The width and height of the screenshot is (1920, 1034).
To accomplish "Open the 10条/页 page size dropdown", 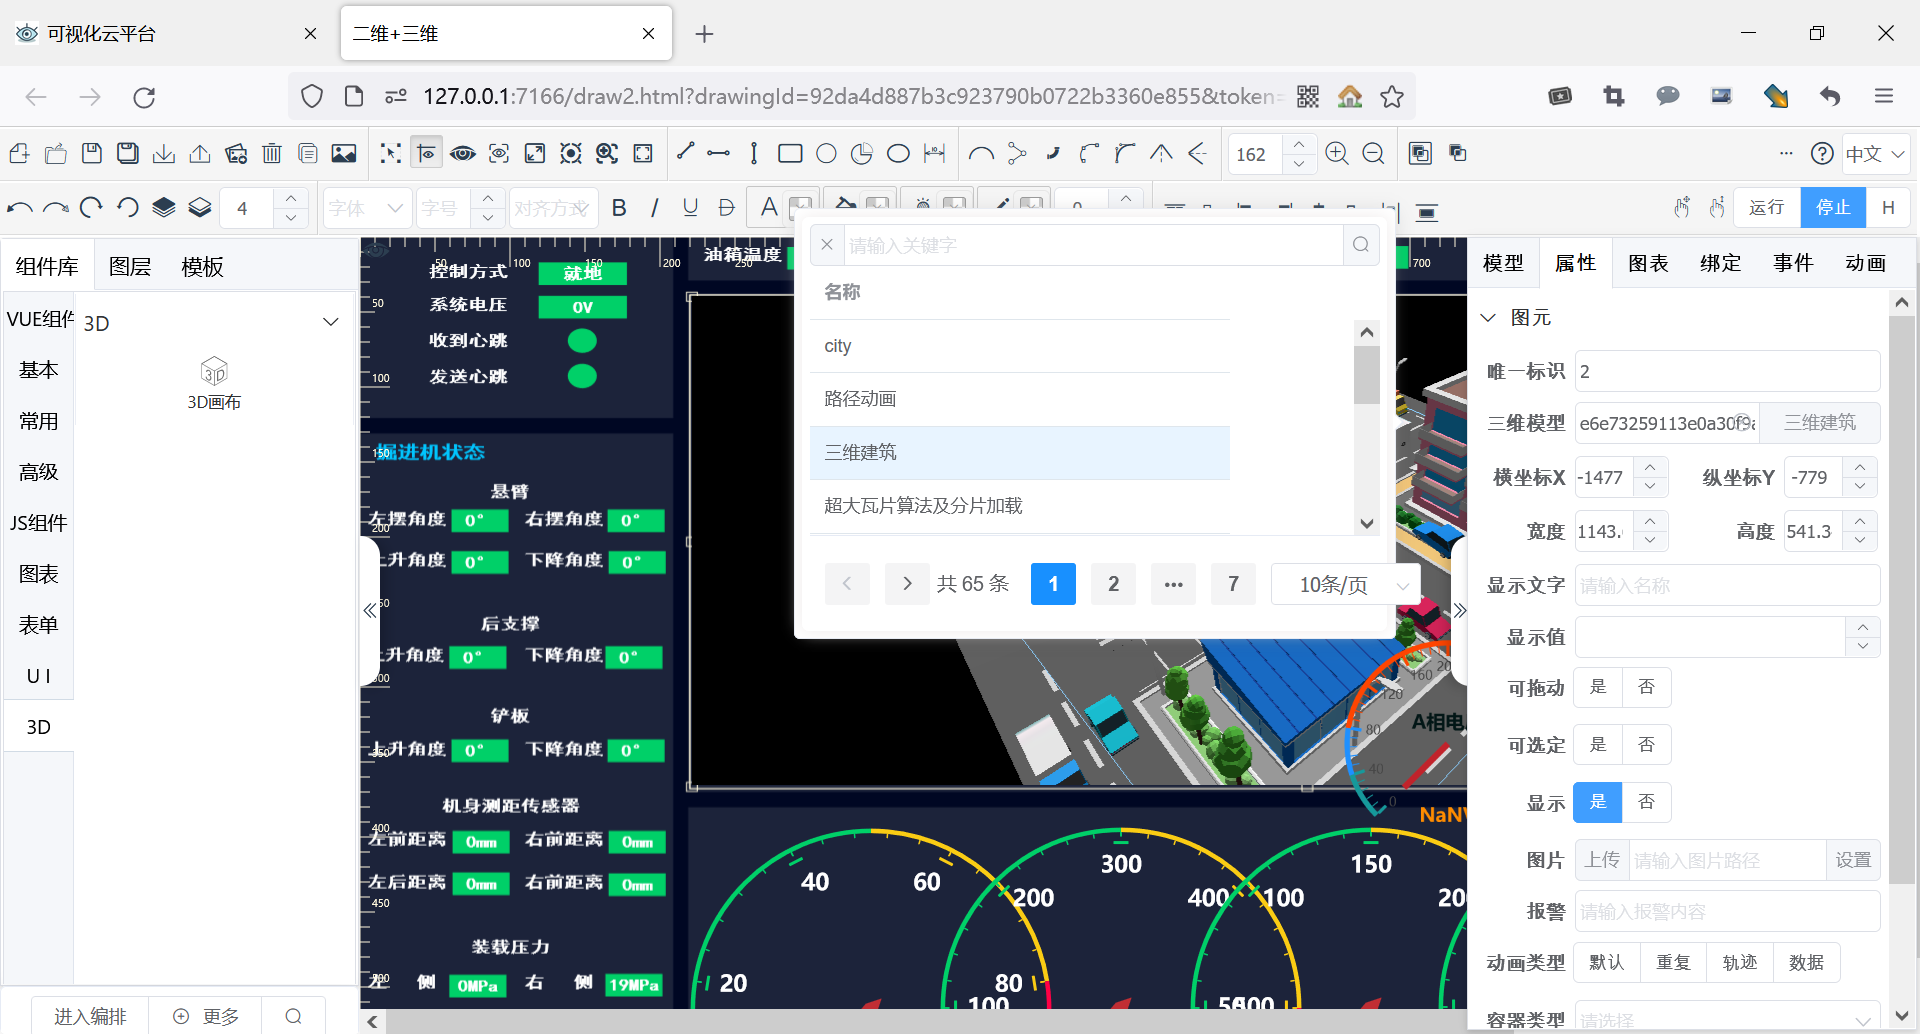I will [1345, 584].
